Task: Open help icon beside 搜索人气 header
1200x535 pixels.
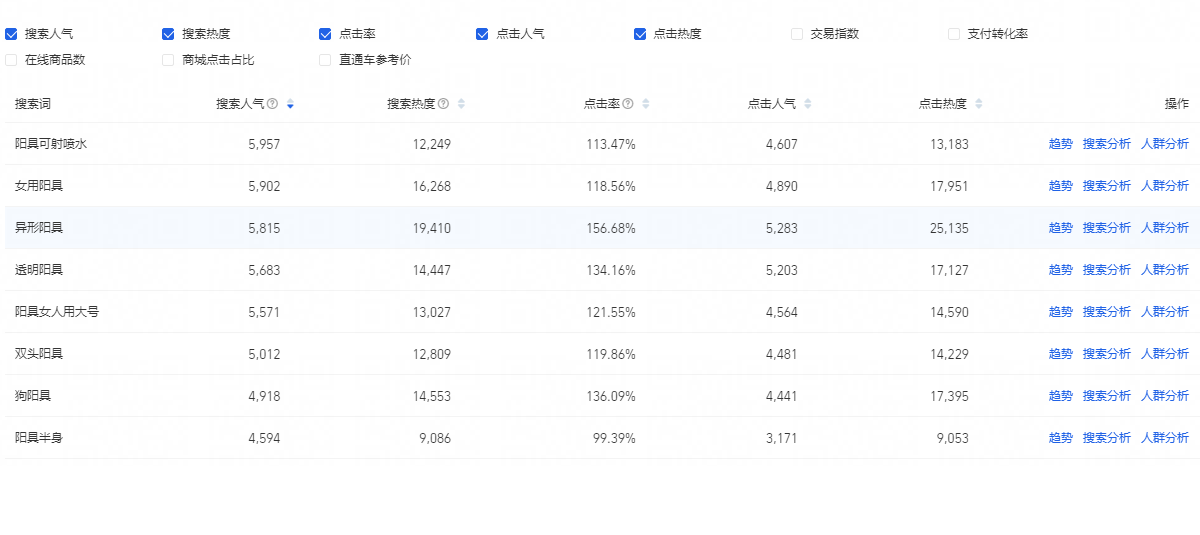Action: click(x=272, y=104)
